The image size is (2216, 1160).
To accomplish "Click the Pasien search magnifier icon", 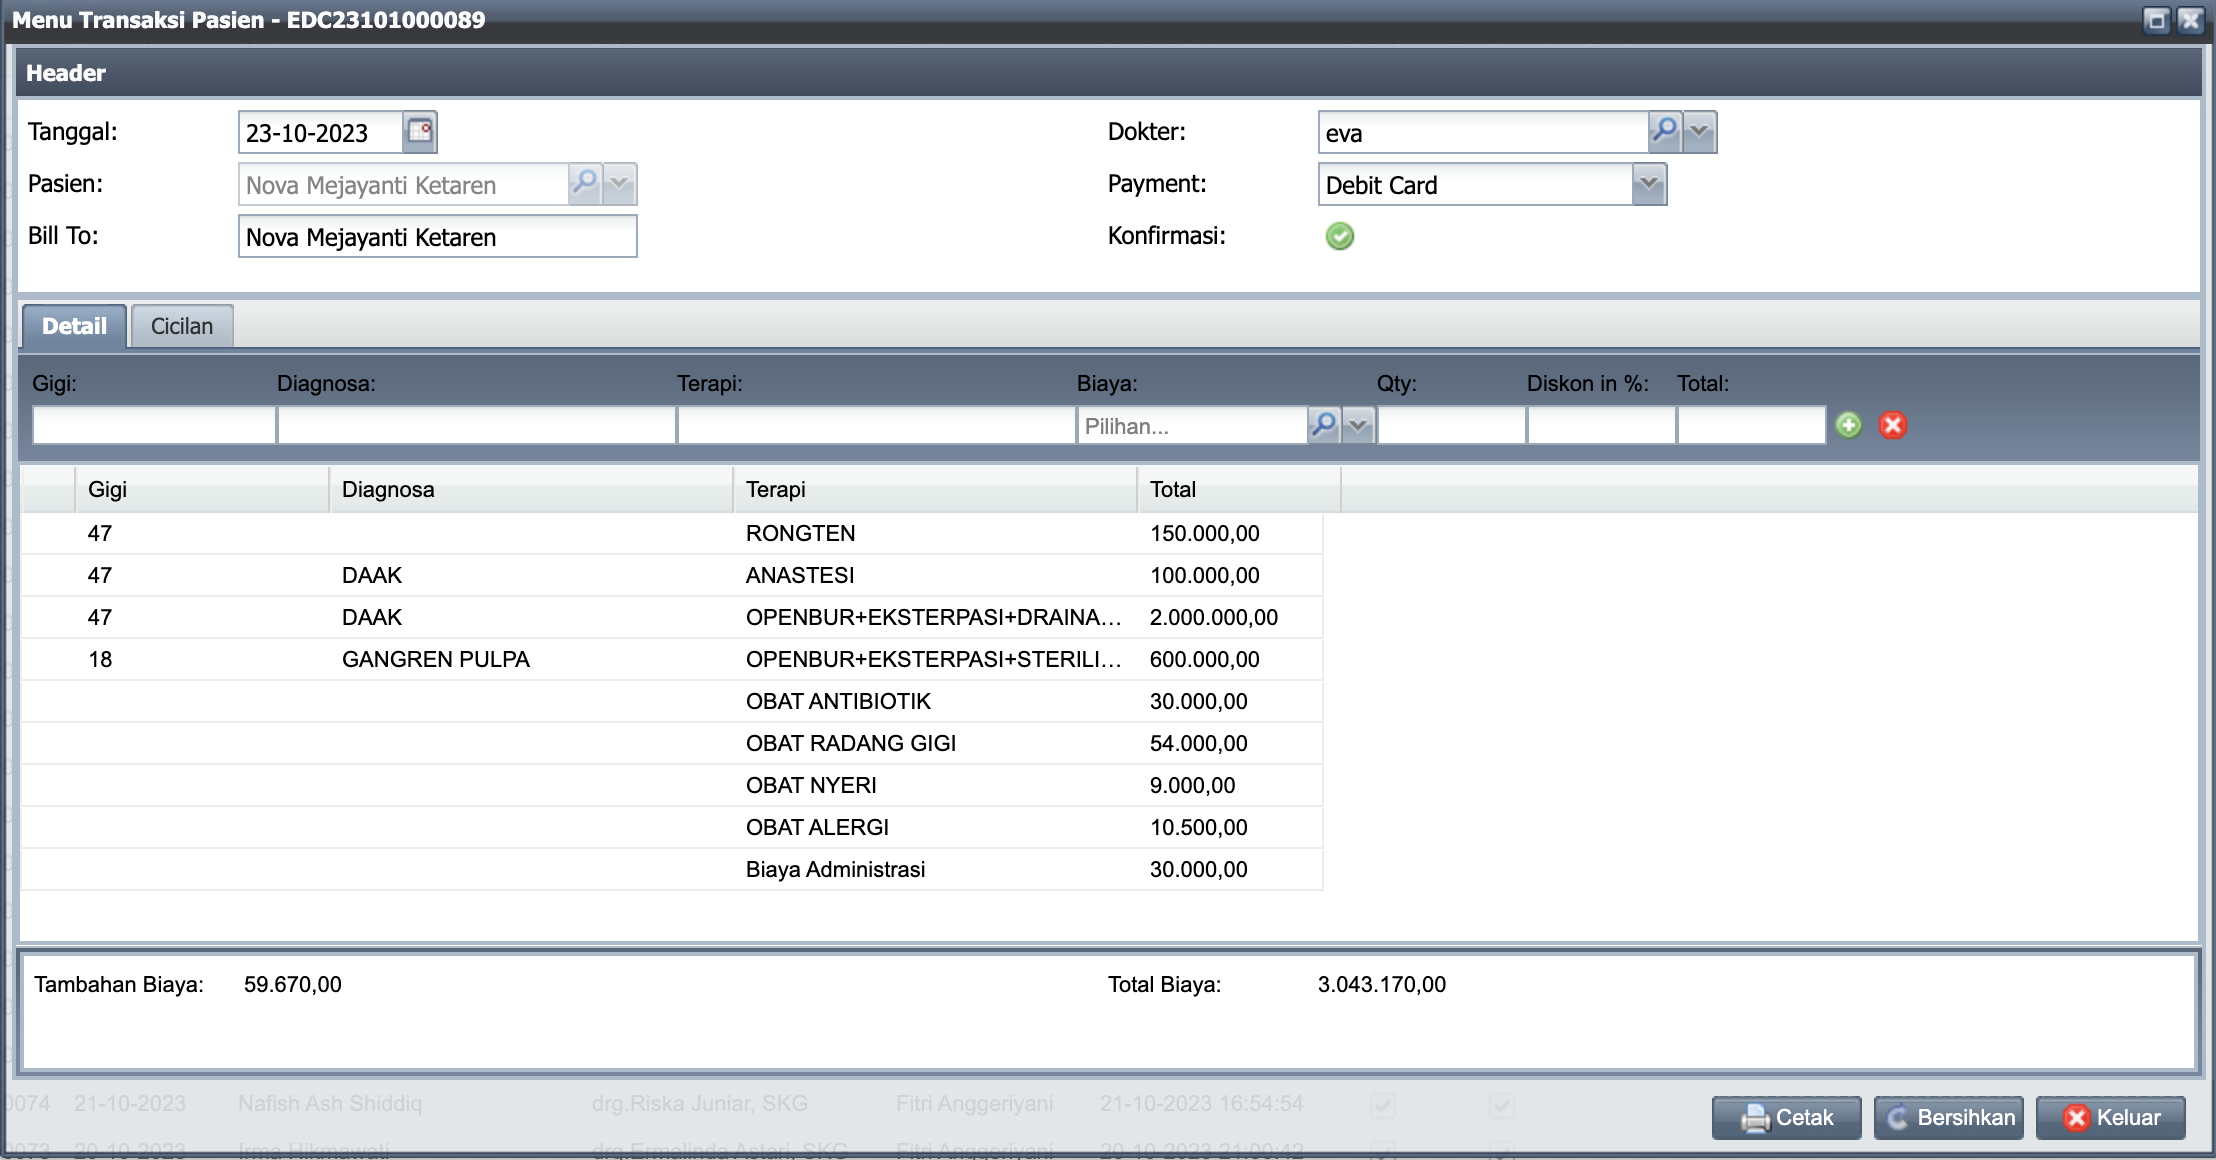I will pos(585,184).
